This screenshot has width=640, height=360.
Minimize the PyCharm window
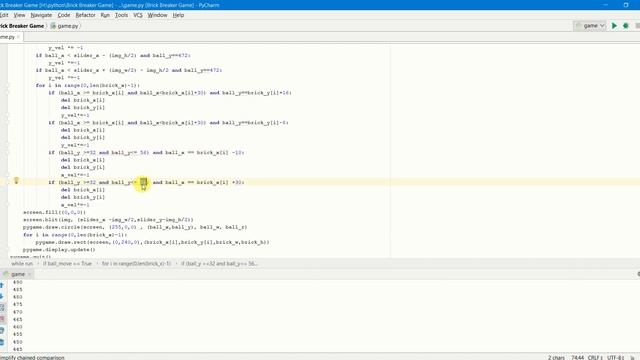point(606,5)
